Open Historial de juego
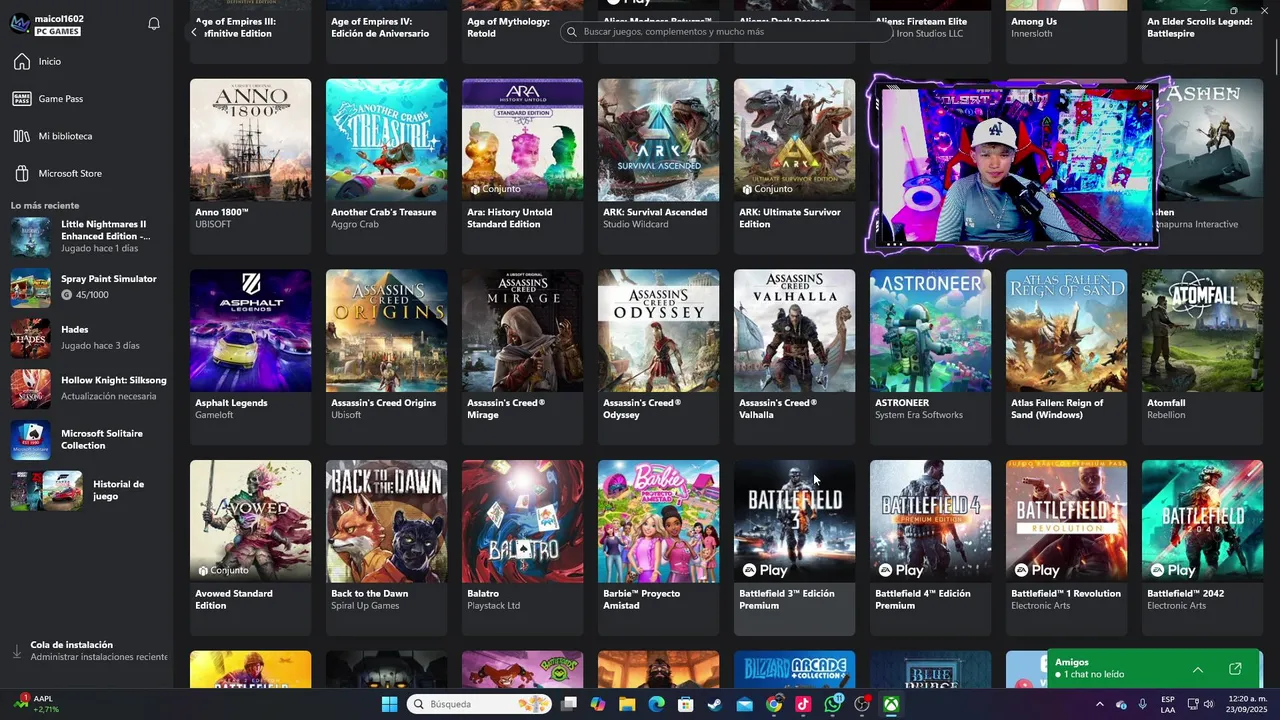Image resolution: width=1280 pixels, height=720 pixels. 88,491
